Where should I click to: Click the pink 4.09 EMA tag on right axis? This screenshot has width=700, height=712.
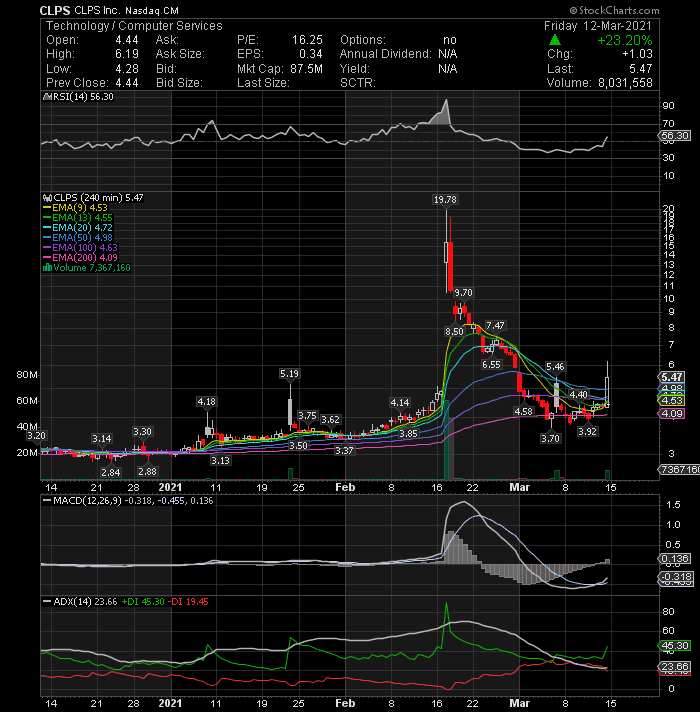coord(672,413)
